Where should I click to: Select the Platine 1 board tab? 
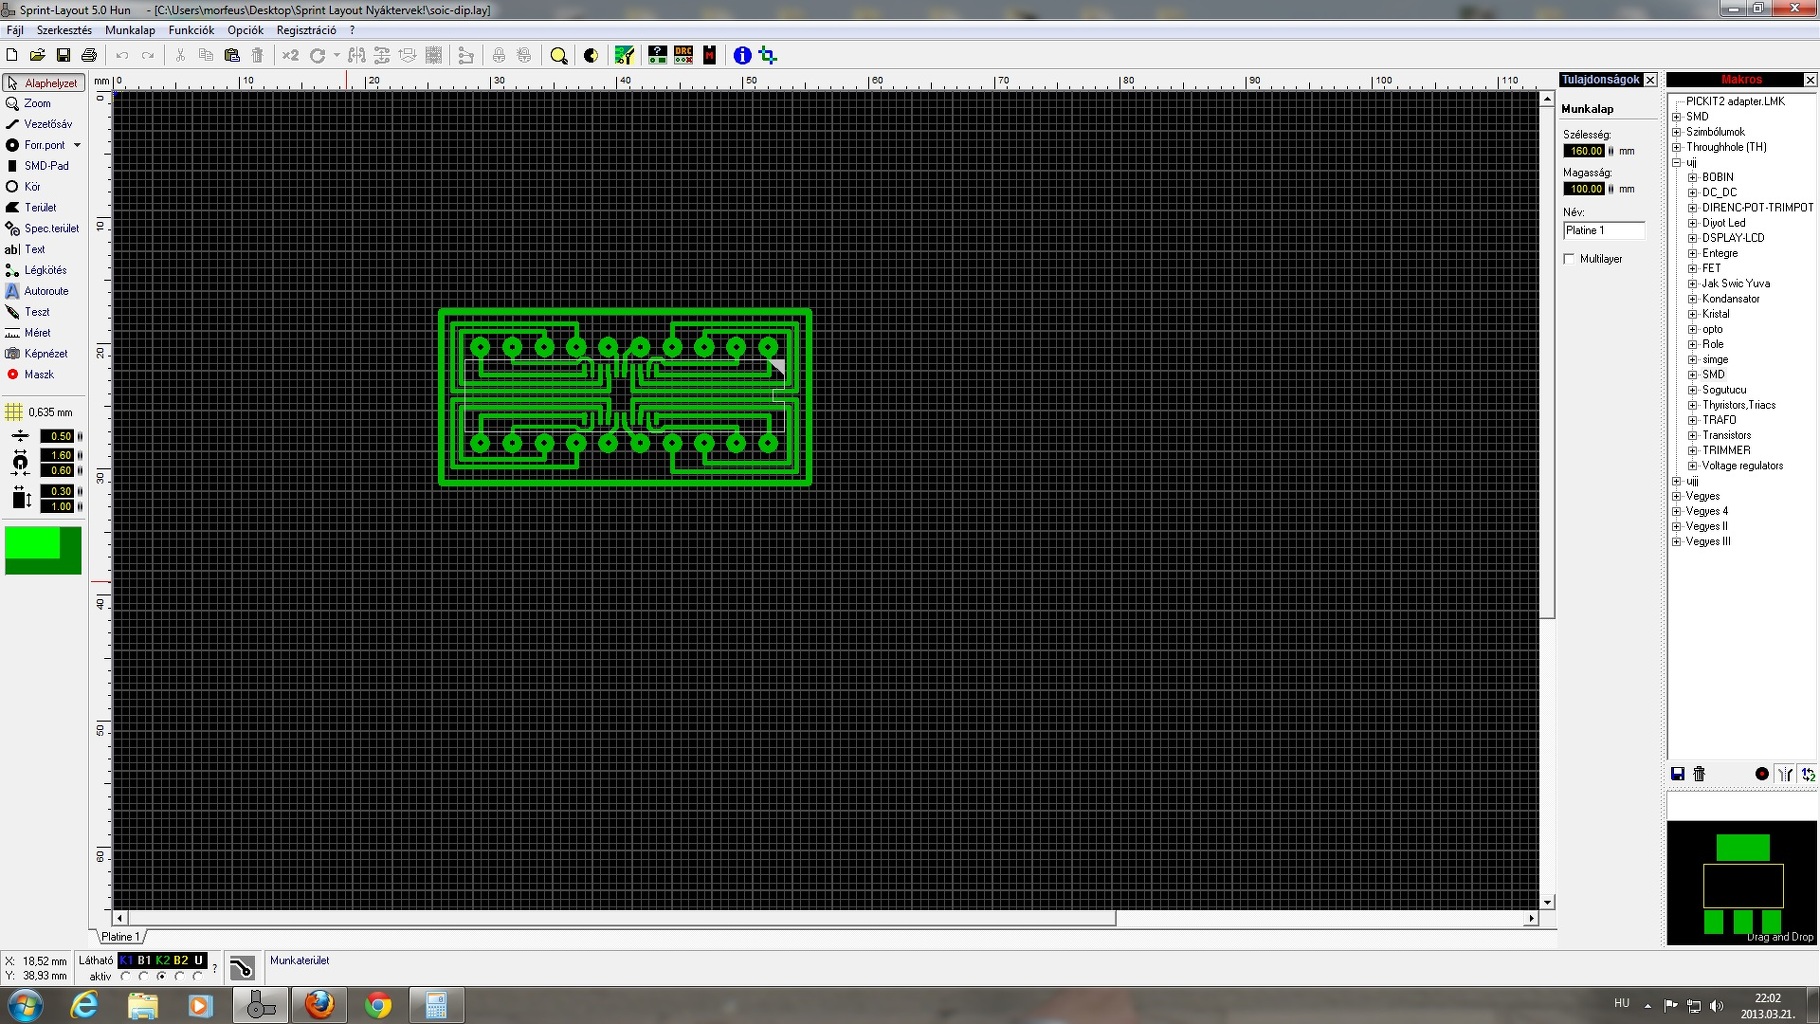click(x=121, y=937)
